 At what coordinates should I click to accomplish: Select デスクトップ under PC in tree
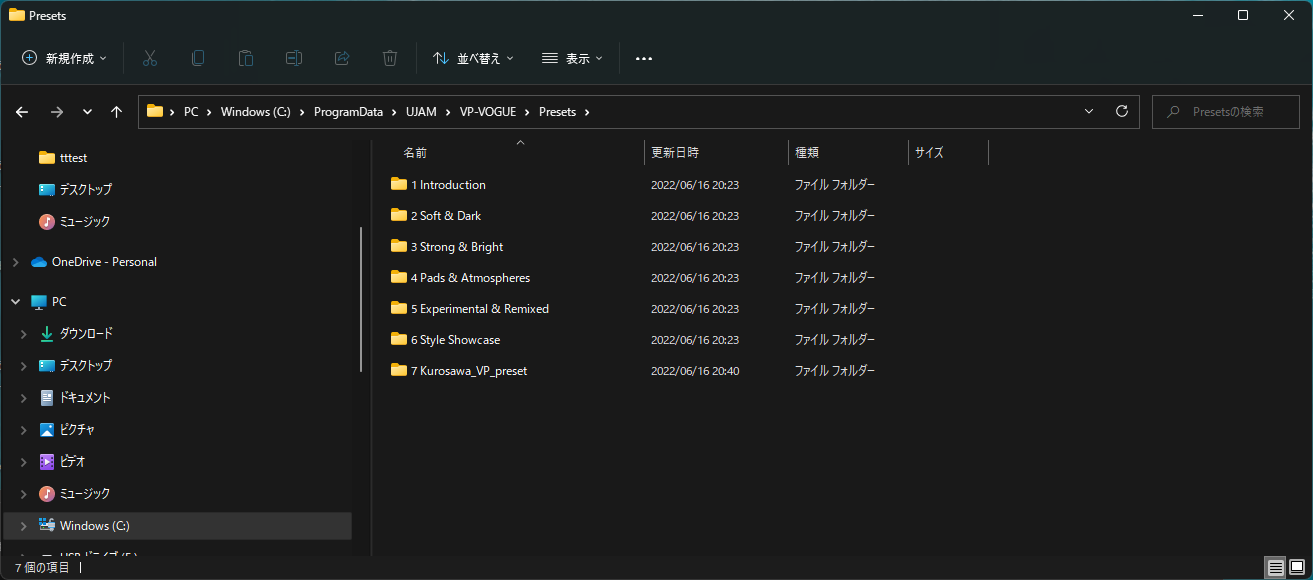pos(85,366)
